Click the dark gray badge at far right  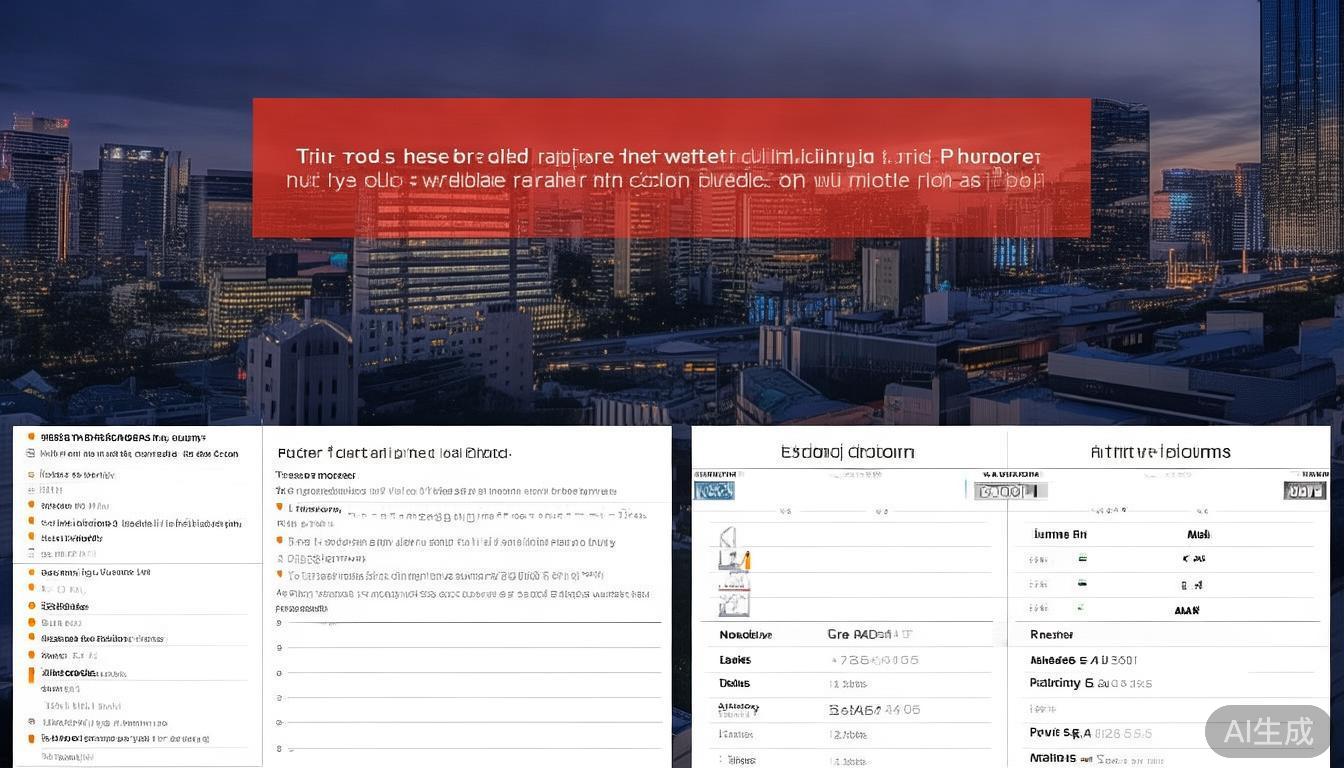tap(1304, 490)
